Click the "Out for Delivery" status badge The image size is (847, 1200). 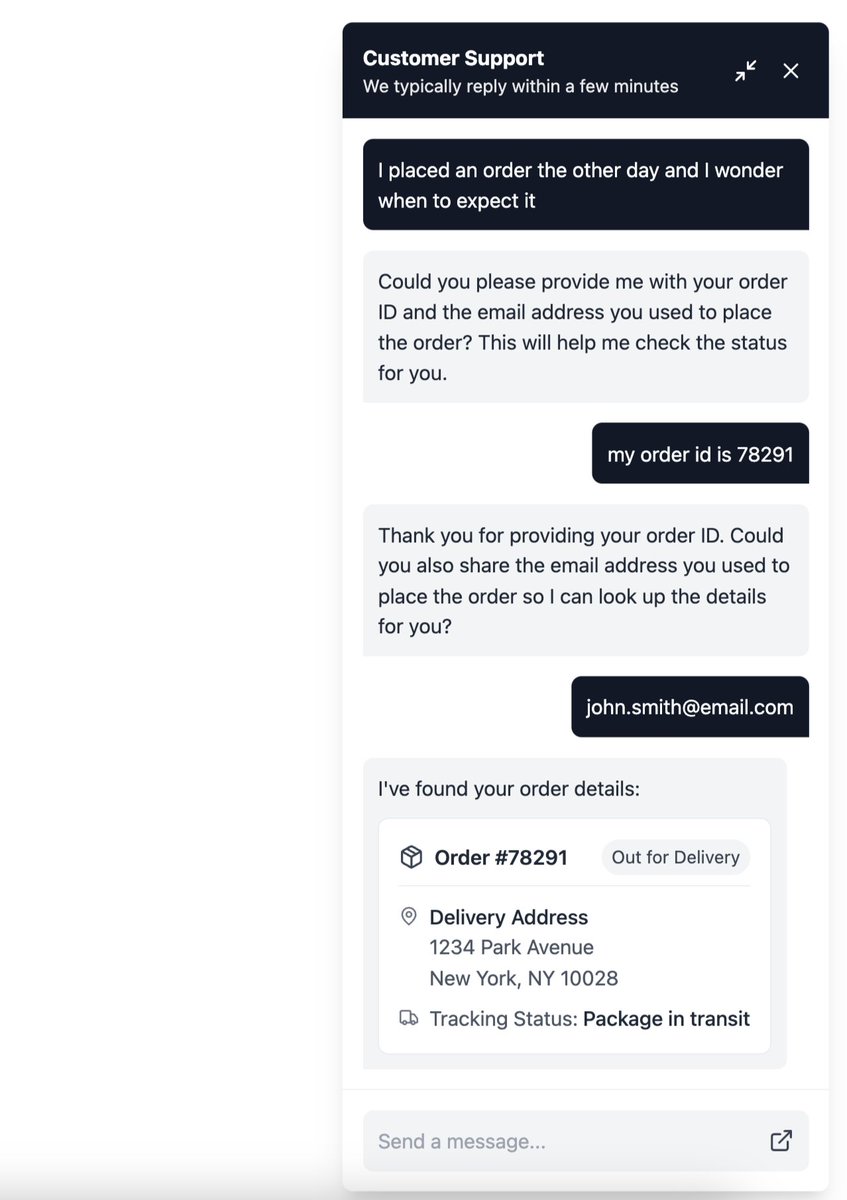pos(675,857)
